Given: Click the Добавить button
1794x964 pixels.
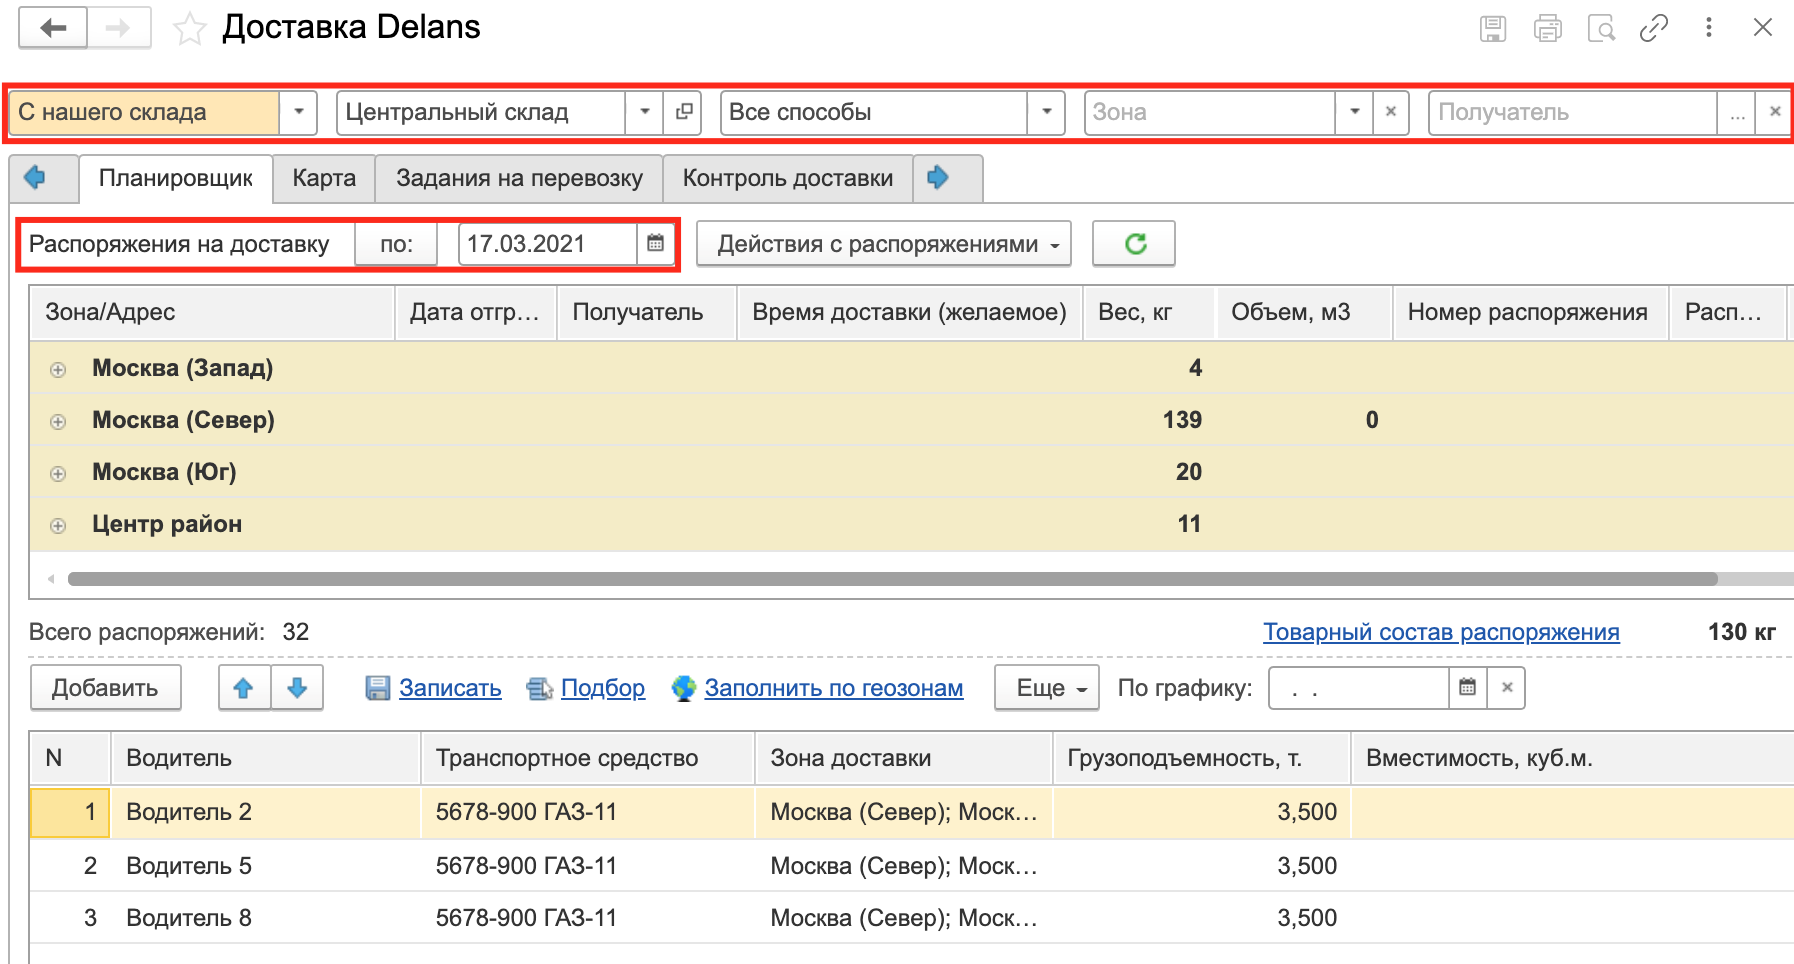Looking at the screenshot, I should [x=105, y=687].
